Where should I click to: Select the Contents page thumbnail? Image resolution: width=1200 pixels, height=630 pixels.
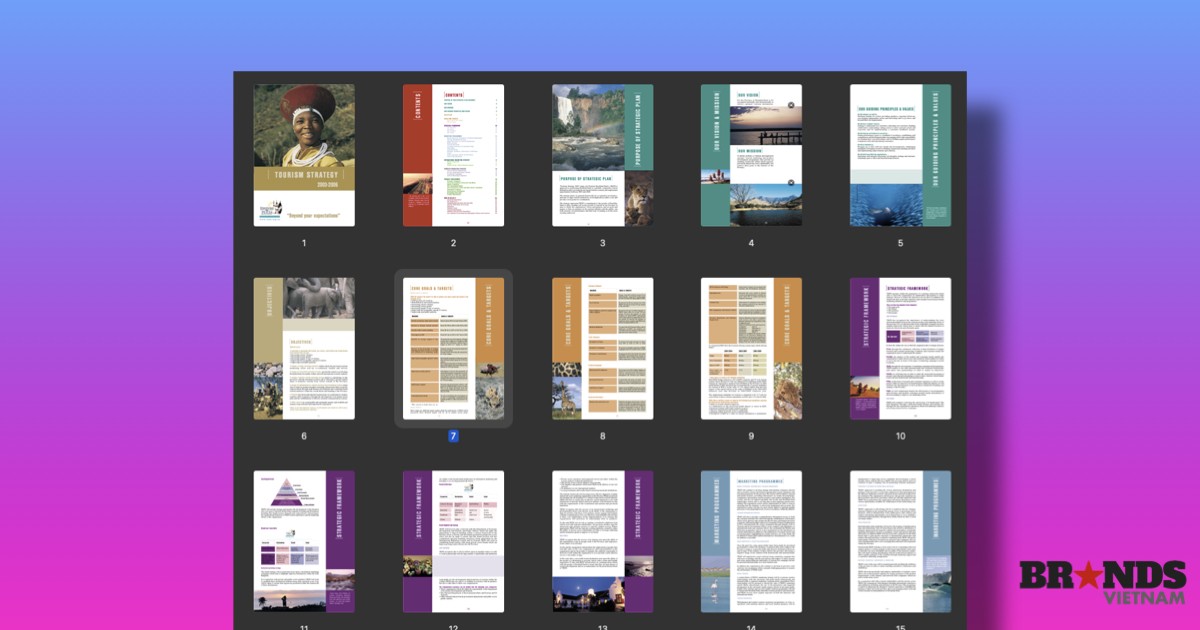coord(453,155)
